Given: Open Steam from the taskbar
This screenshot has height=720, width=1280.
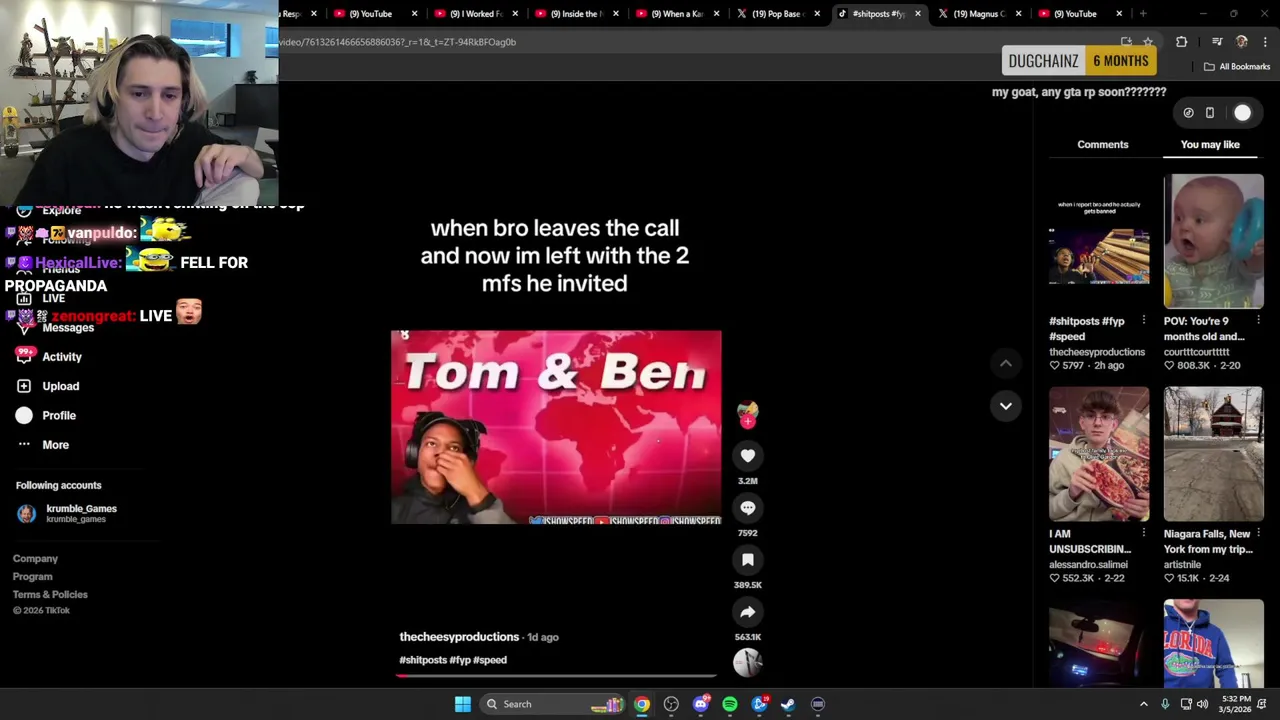Looking at the screenshot, I should pos(788,704).
